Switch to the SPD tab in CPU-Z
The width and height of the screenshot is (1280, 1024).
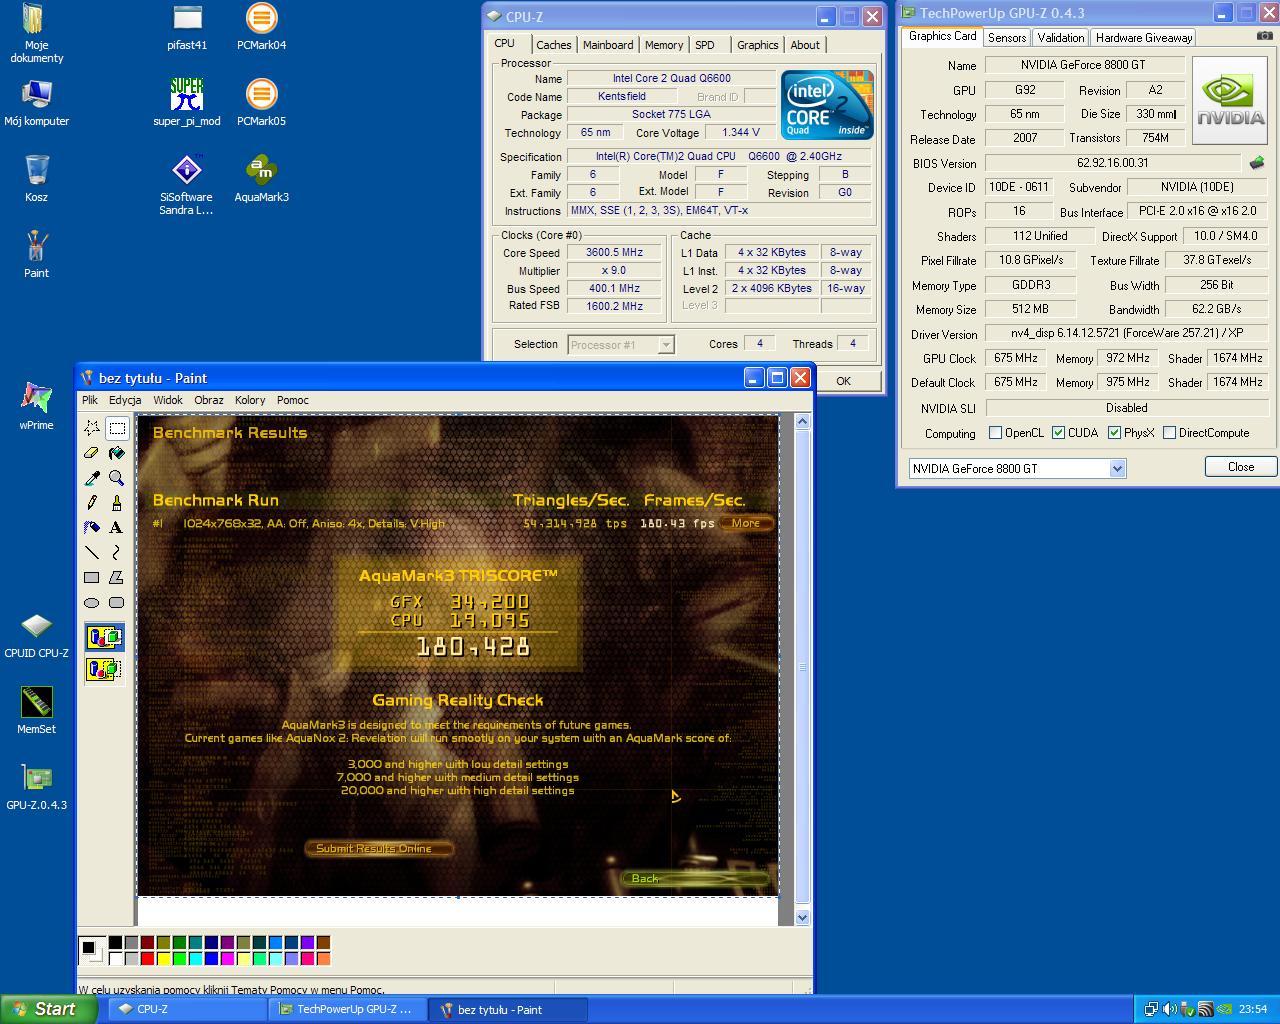coord(705,45)
